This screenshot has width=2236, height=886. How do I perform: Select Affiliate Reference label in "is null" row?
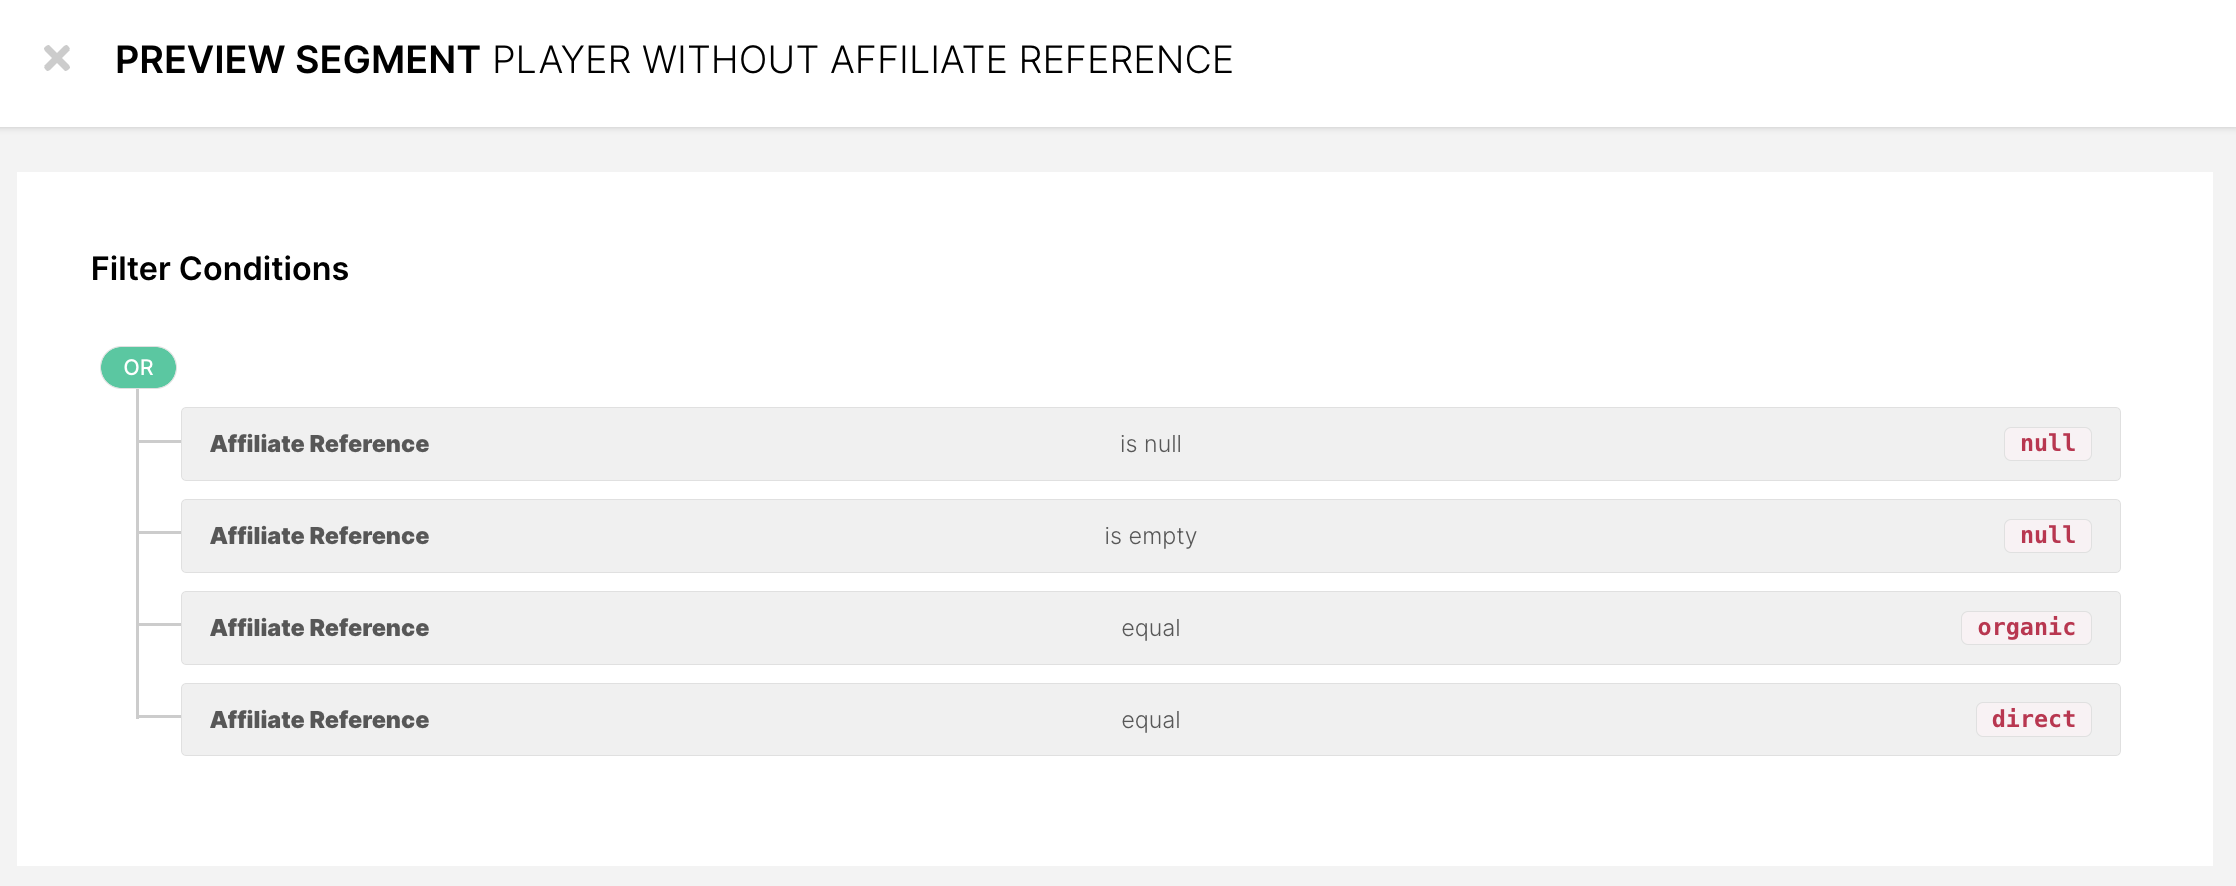tap(319, 444)
